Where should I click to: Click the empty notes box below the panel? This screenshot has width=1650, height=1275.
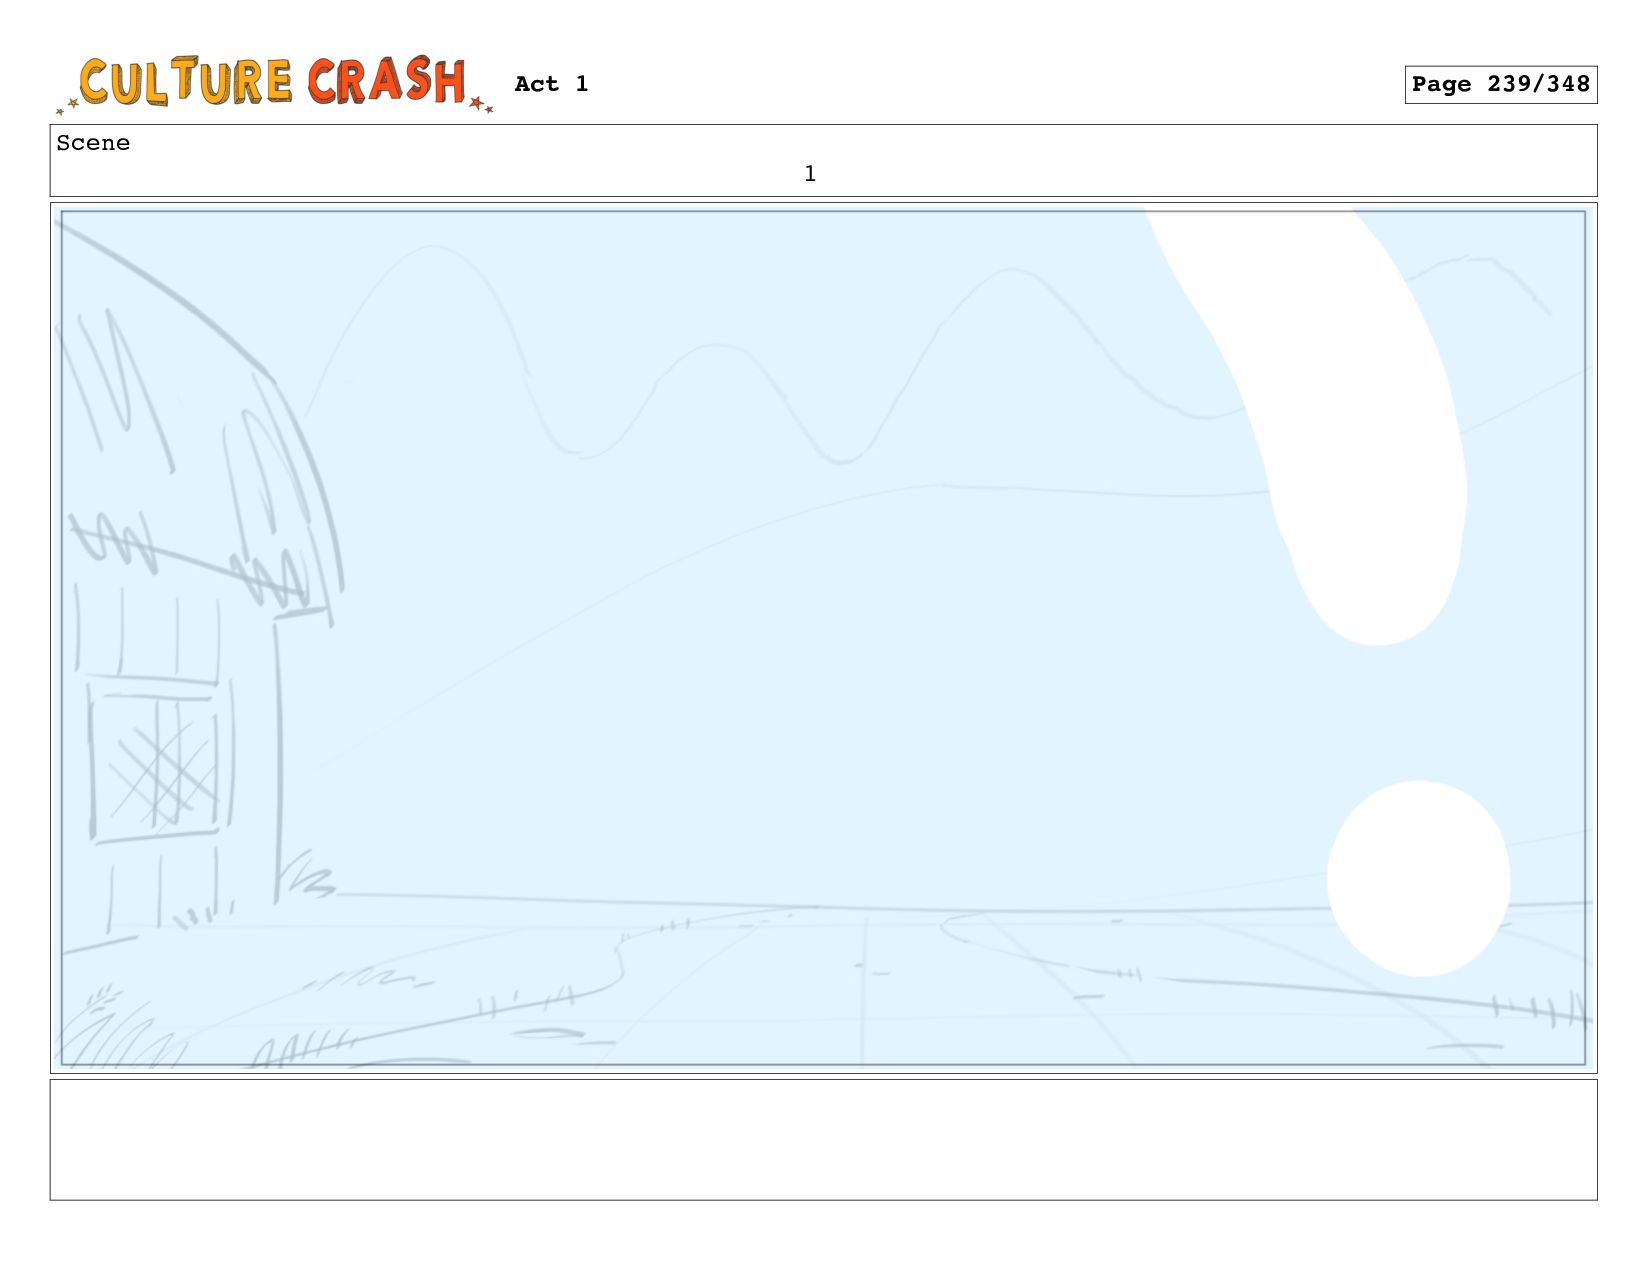click(x=823, y=1139)
